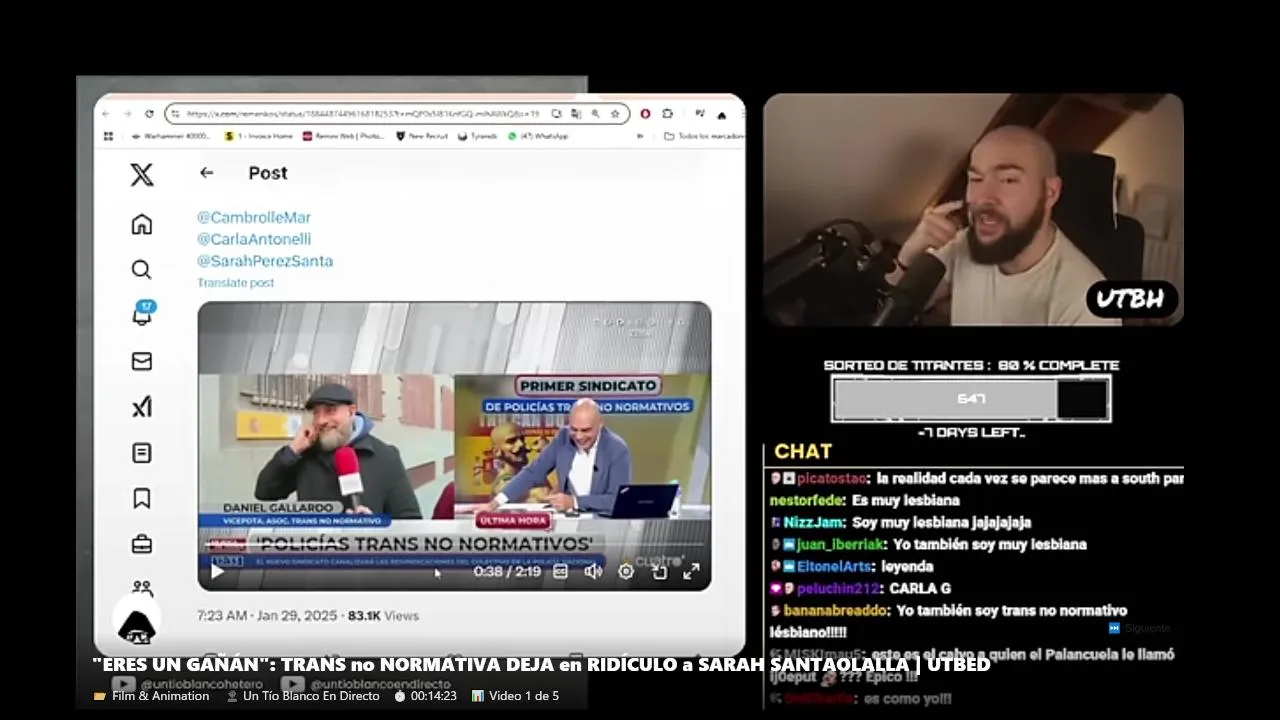Open the X logo home link
1280x720 pixels.
coord(142,175)
